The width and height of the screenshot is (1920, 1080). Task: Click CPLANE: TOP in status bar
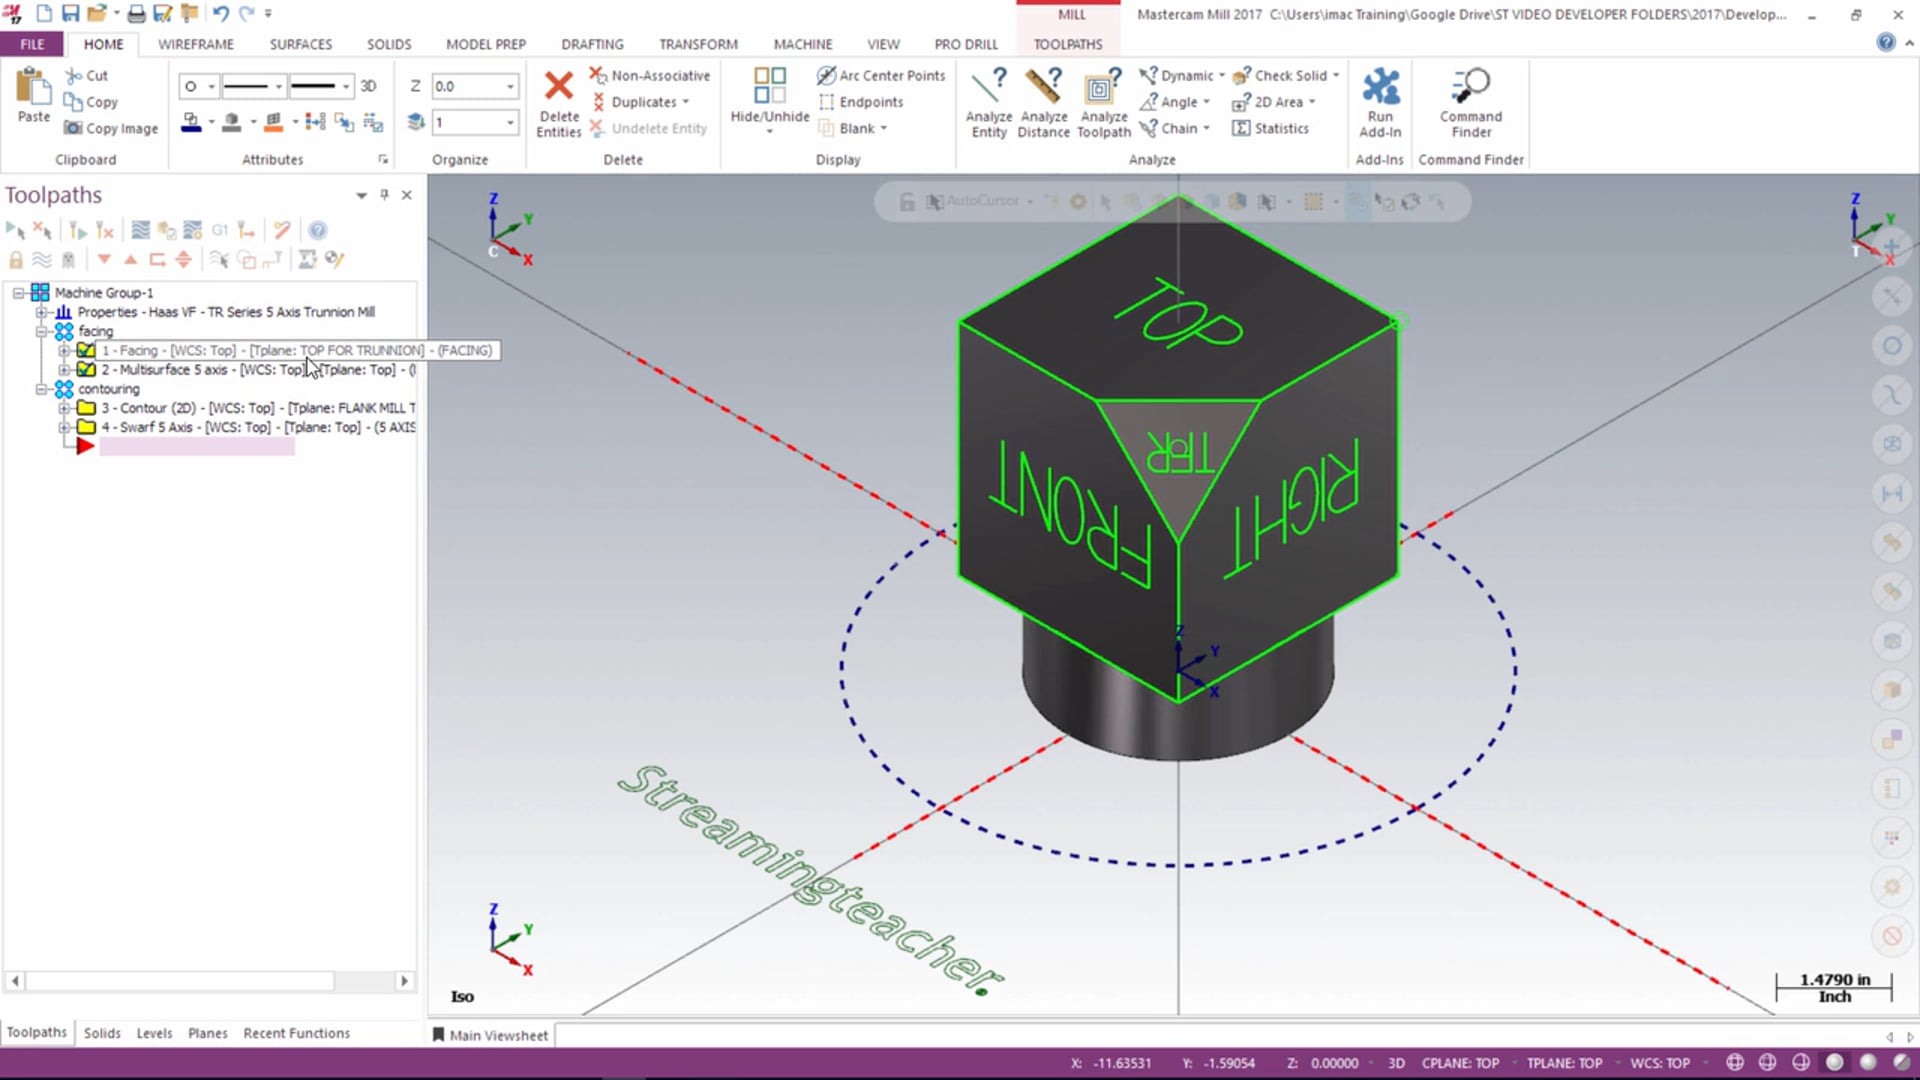pyautogui.click(x=1460, y=1063)
